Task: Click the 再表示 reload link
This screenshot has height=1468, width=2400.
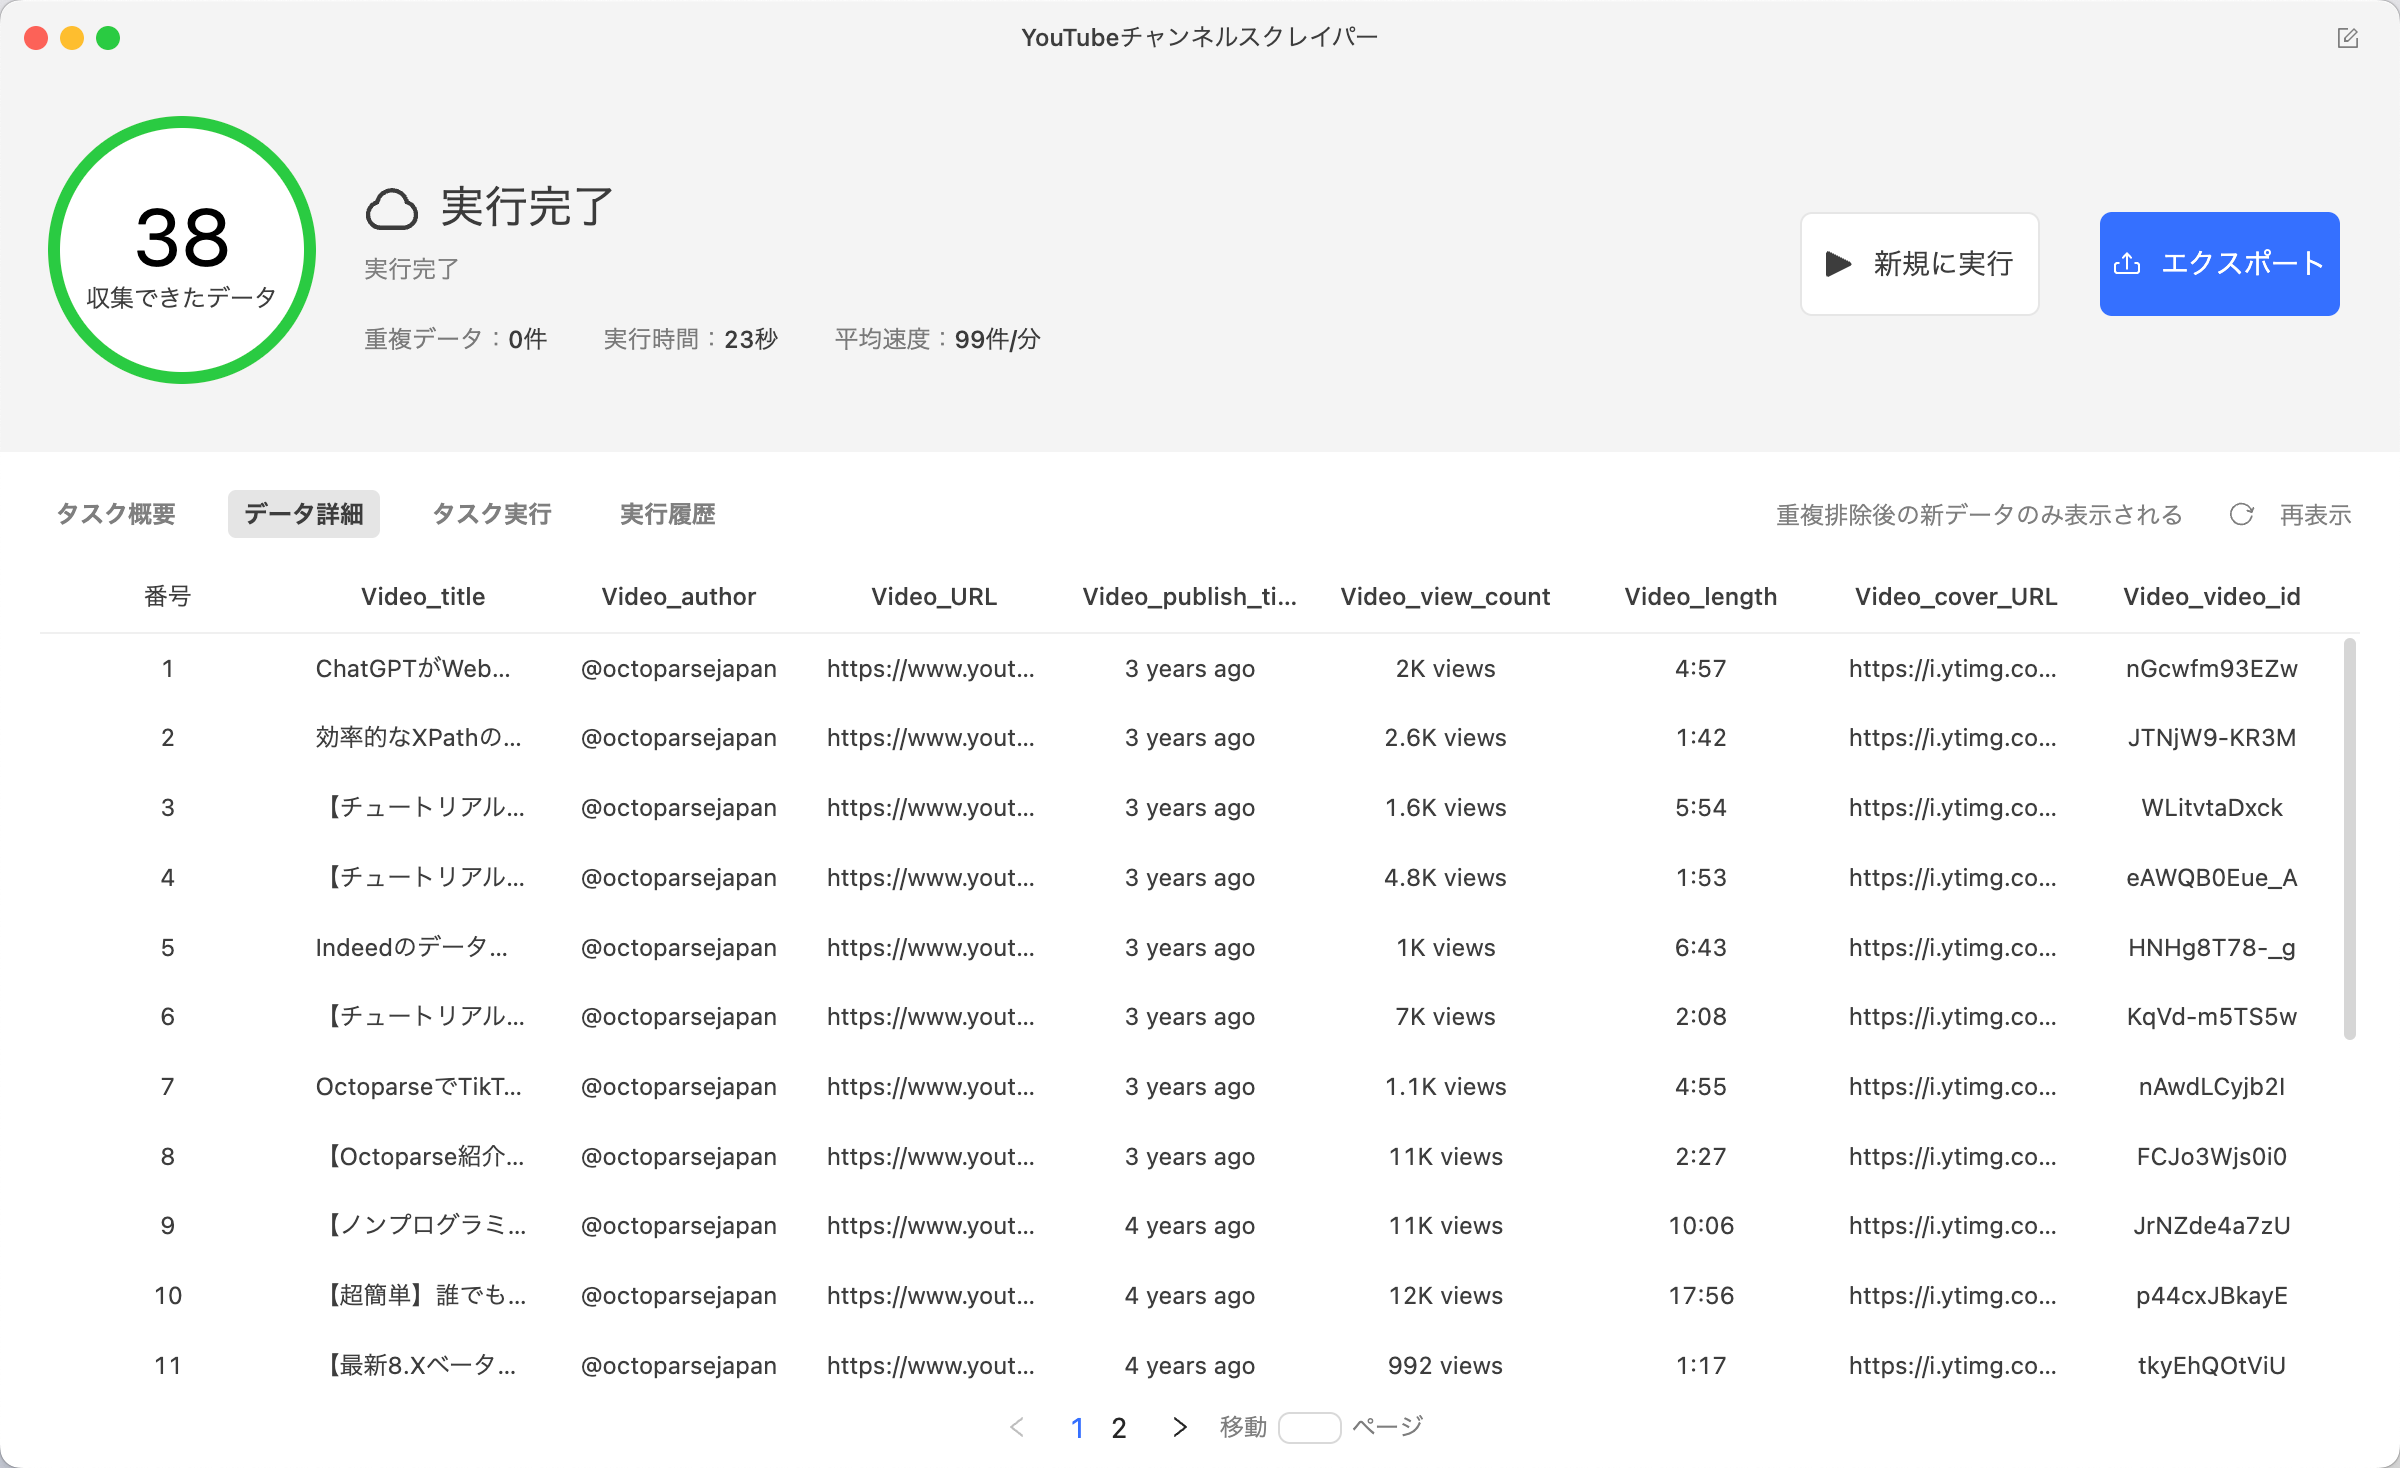Action: coord(2315,514)
